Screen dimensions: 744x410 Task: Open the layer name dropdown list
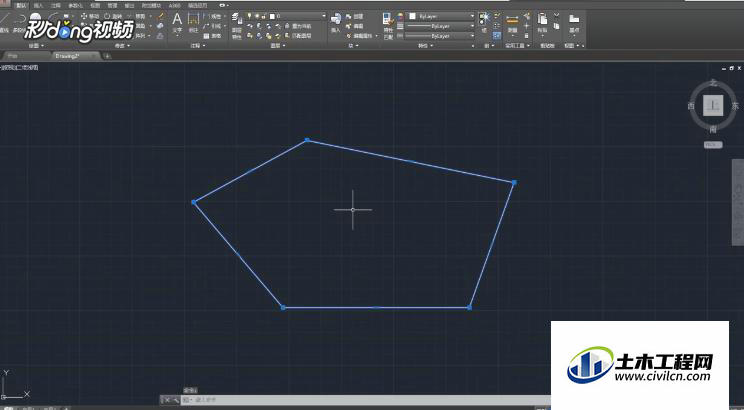click(324, 16)
